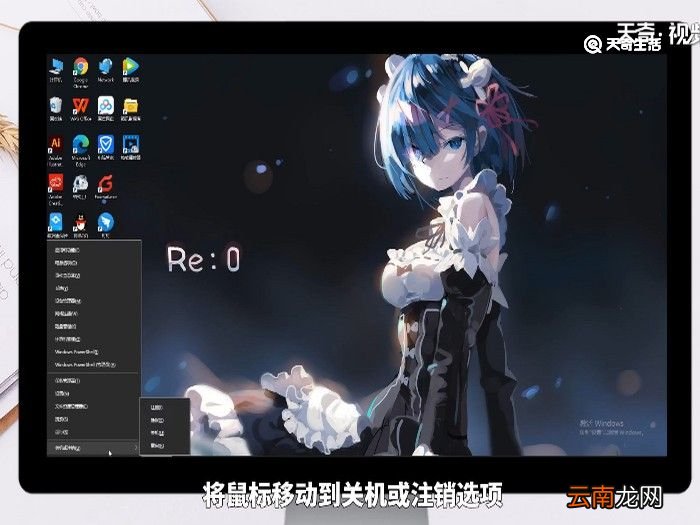Open Windows PowerShell from the menu
The image size is (700, 525).
[x=94, y=352]
